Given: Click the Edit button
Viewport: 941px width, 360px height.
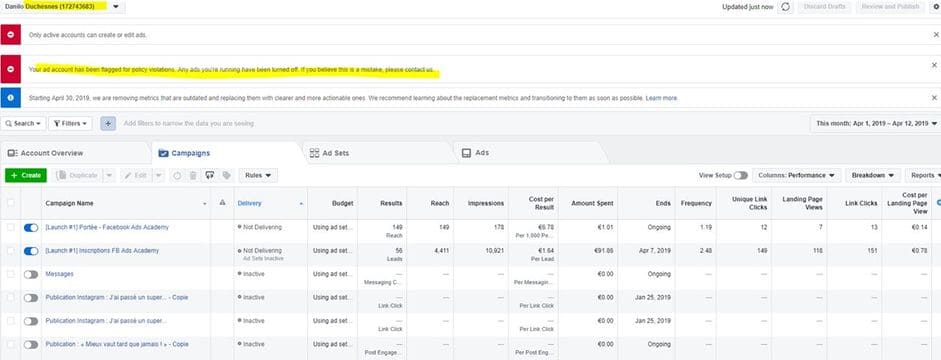Looking at the screenshot, I should (136, 176).
